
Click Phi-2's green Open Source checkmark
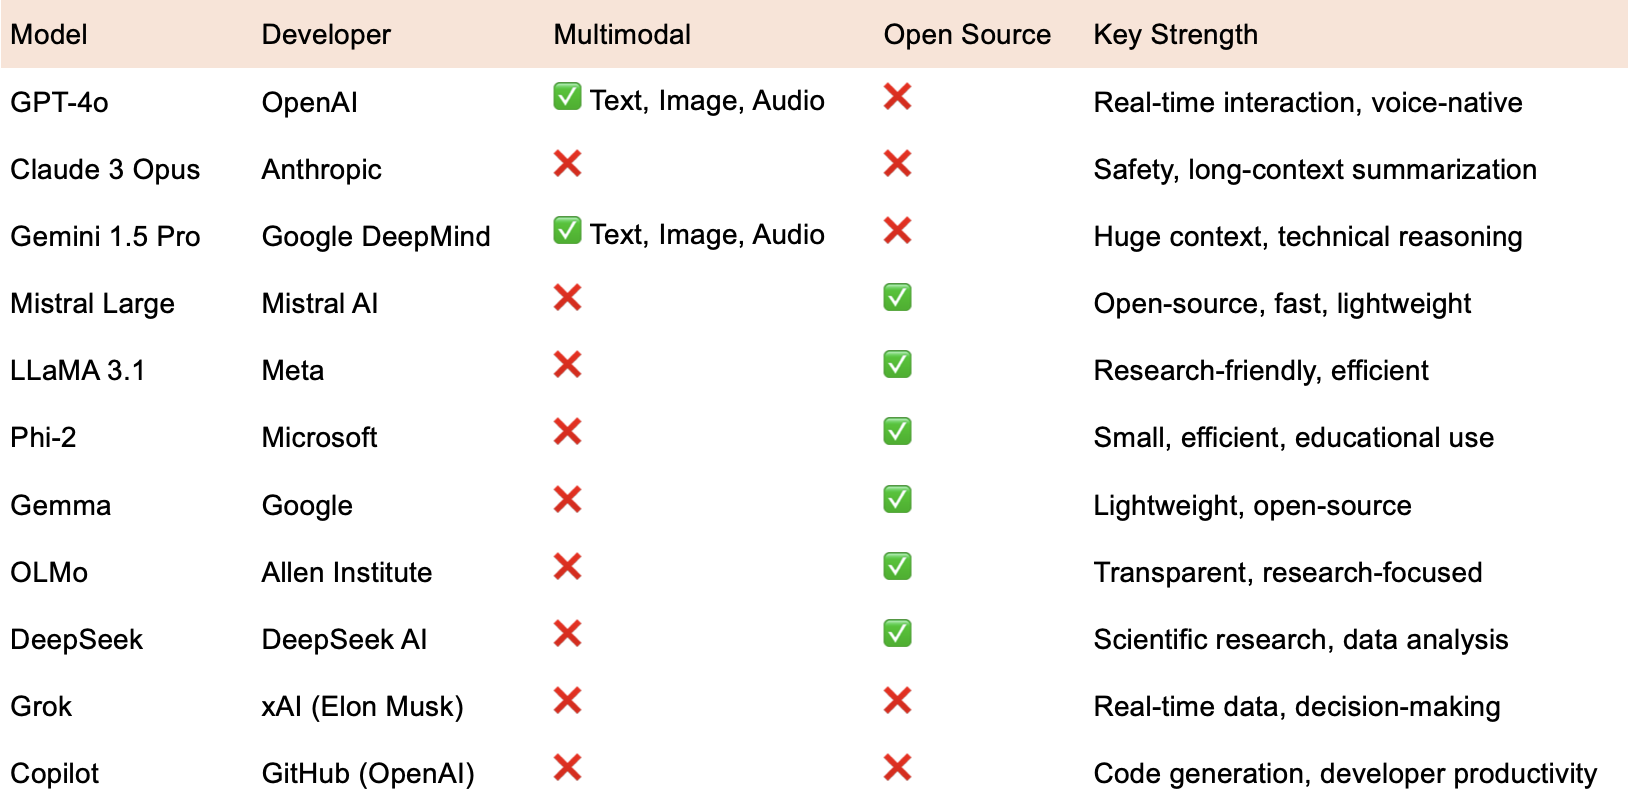click(x=897, y=432)
